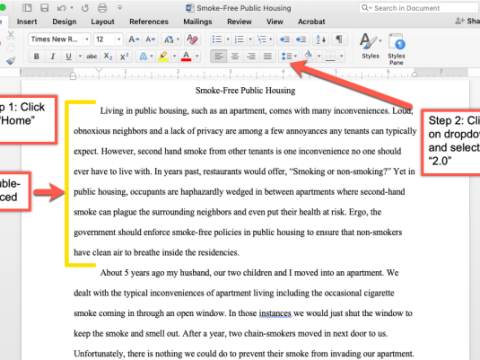Align text left
Screen dimensions: 480x360
pyautogui.click(x=219, y=56)
